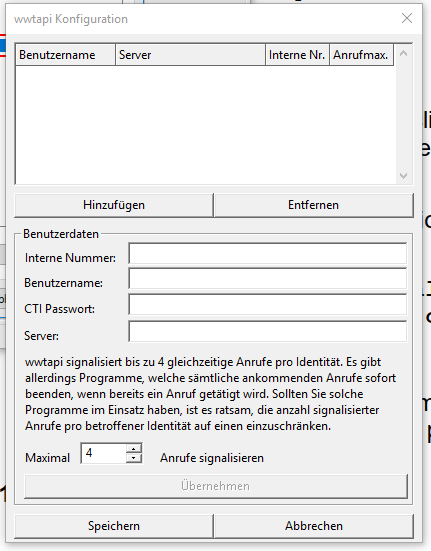Screen dimensions: 431x551
Task: Focus the Server input field
Action: point(268,331)
